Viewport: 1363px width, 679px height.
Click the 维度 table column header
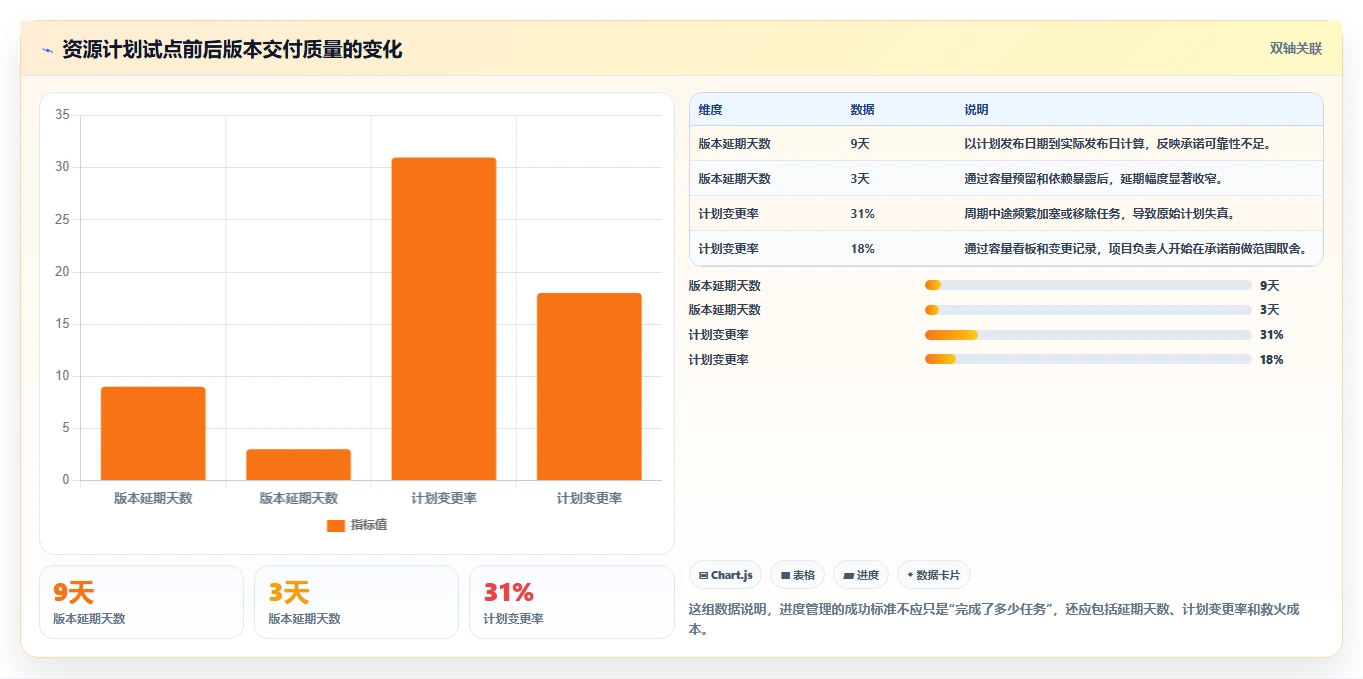pos(710,109)
